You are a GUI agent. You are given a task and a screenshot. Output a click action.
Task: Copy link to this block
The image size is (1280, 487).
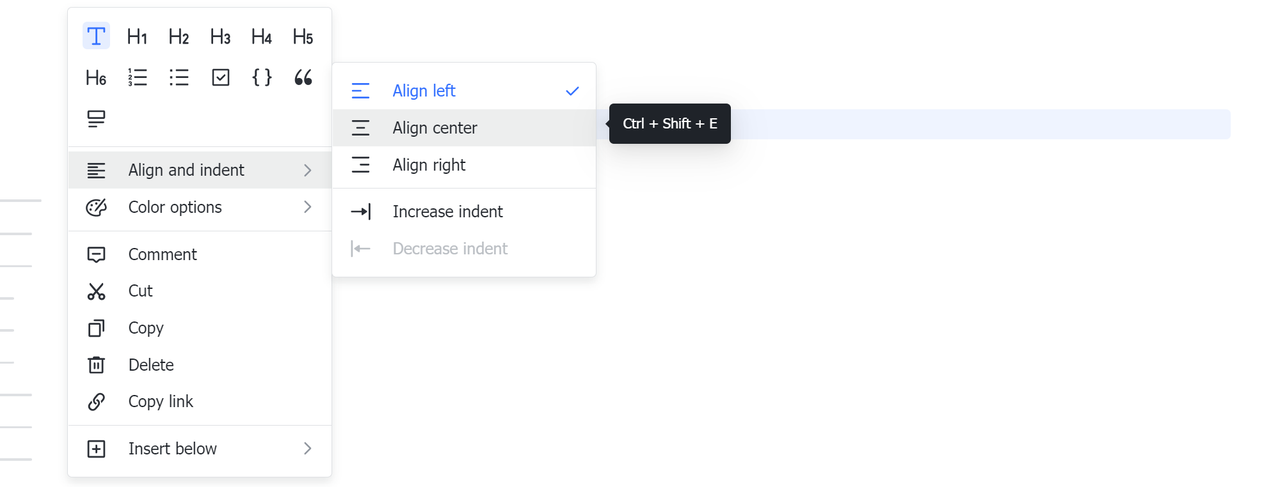click(x=160, y=401)
